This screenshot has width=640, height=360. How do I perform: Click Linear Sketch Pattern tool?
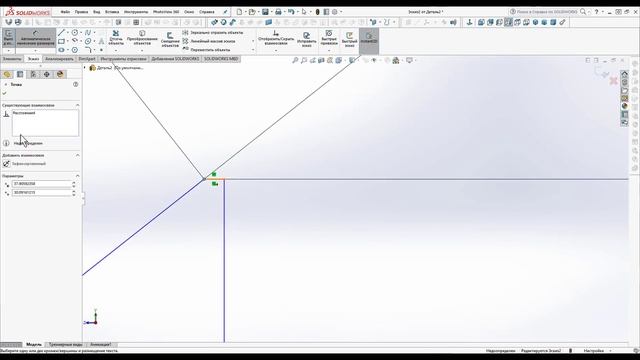click(209, 41)
